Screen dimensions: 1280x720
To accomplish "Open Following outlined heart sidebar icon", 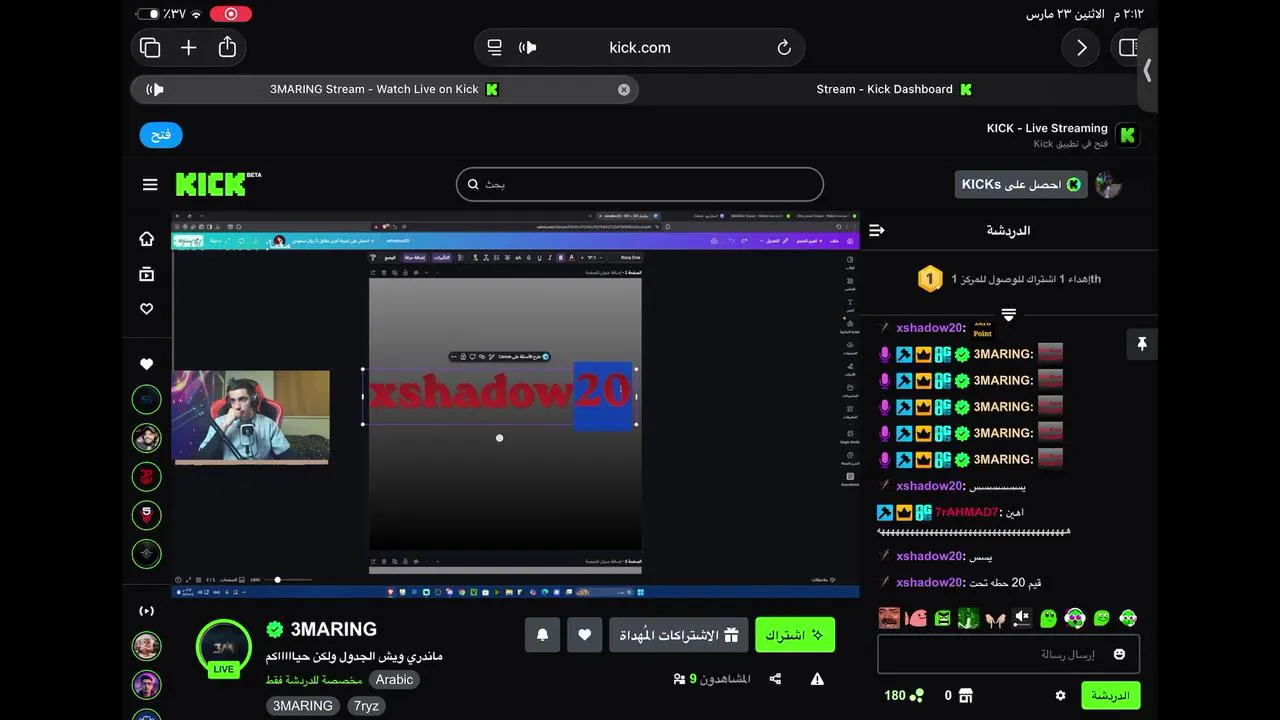I will [x=147, y=309].
